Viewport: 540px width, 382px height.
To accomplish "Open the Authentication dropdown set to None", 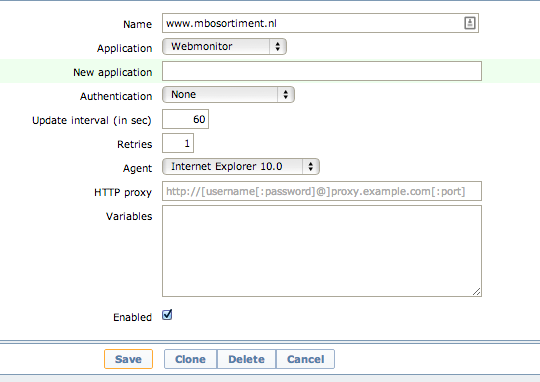I will (228, 94).
